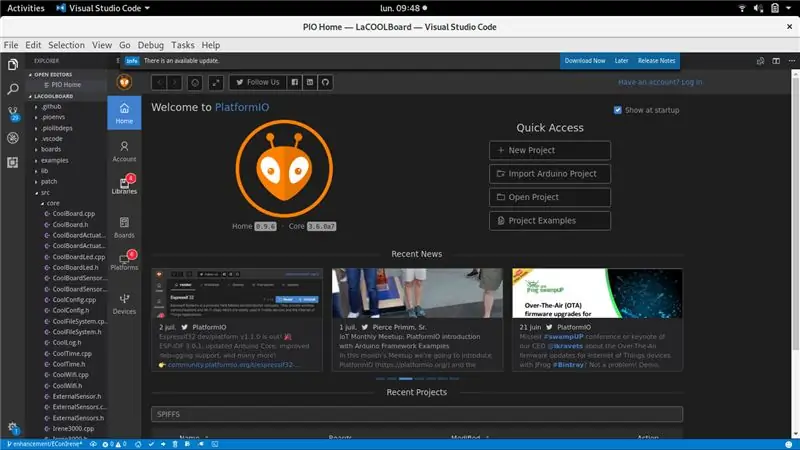
Task: Open the Help menu
Action: (x=211, y=45)
